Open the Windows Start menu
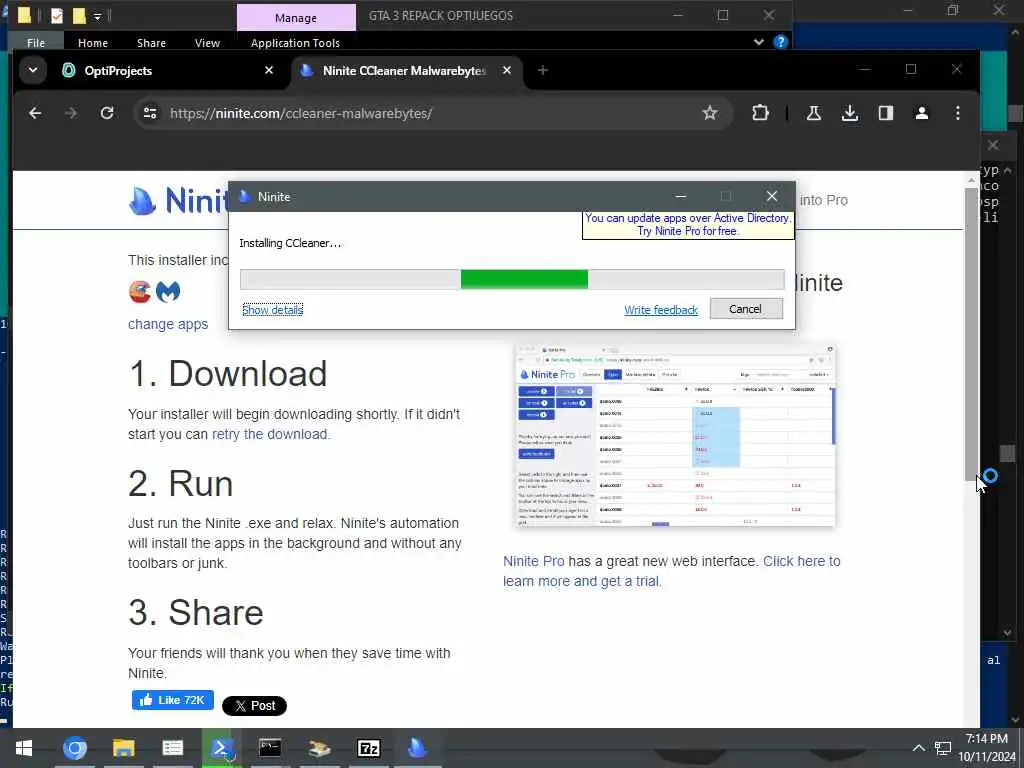 click(x=24, y=748)
